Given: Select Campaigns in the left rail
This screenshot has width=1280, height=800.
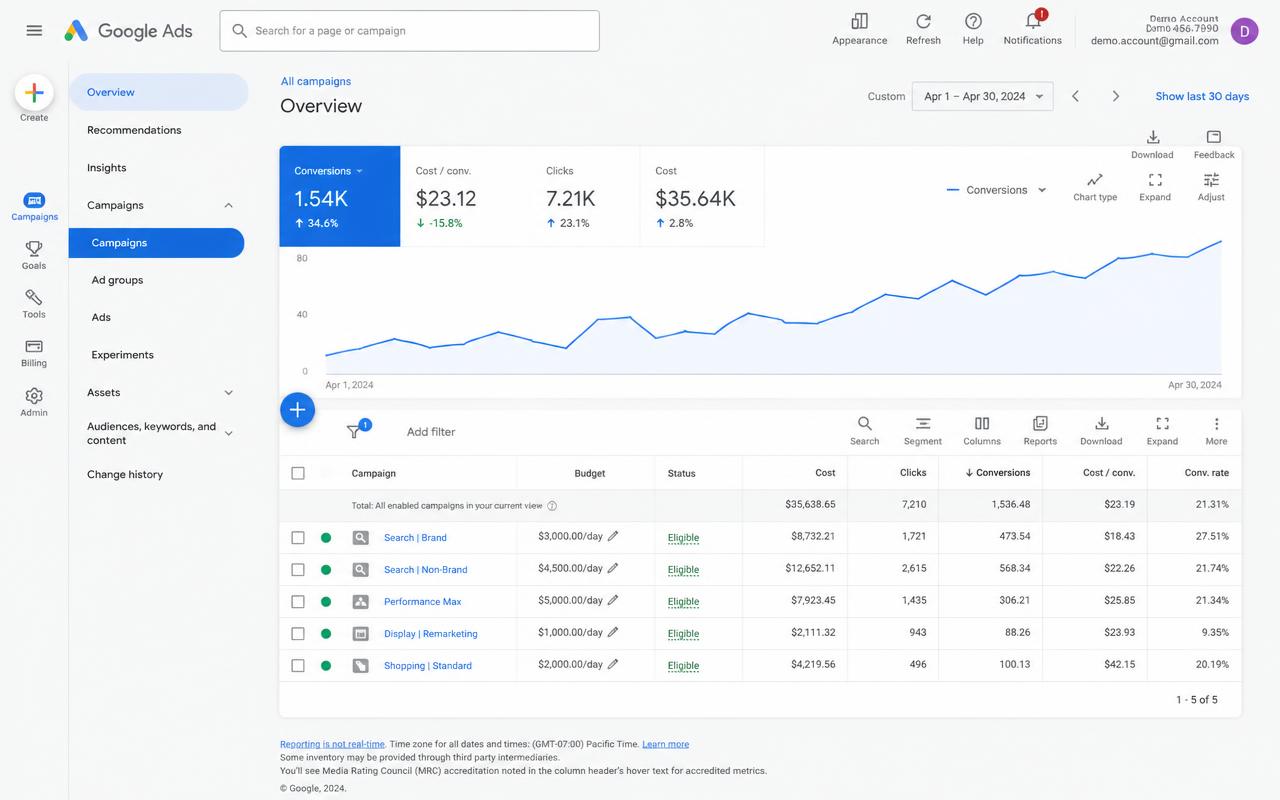Looking at the screenshot, I should pos(34,207).
